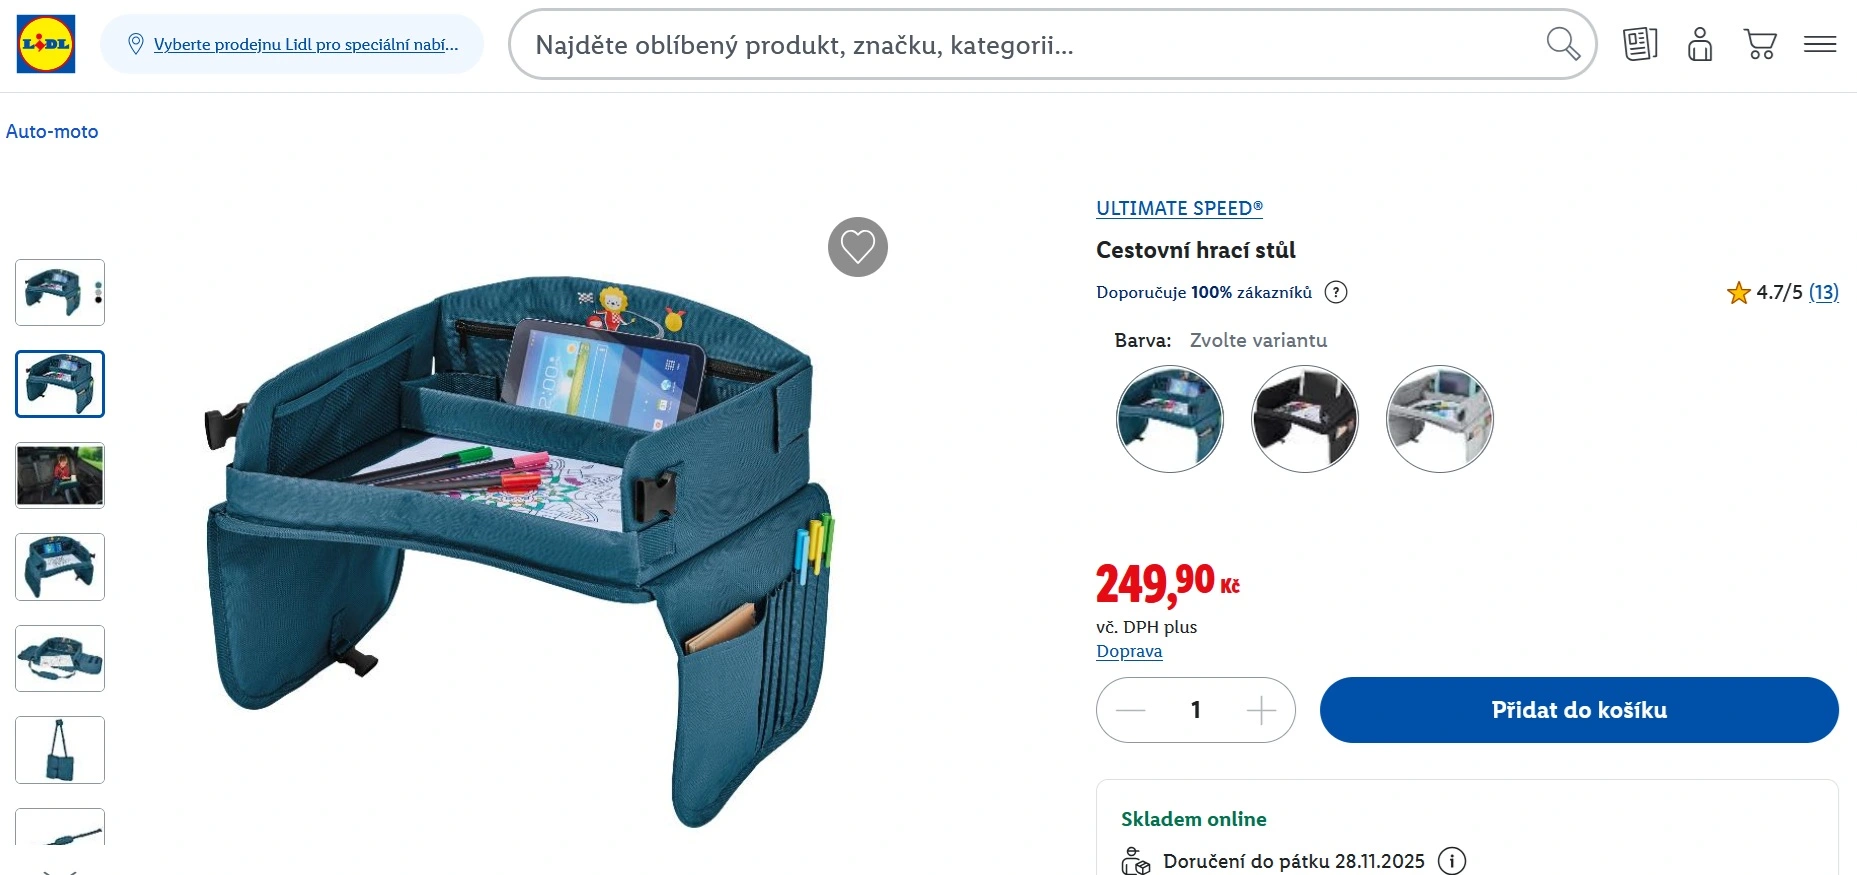Image resolution: width=1857 pixels, height=875 pixels.
Task: Click the search magnifier icon
Action: point(1562,44)
